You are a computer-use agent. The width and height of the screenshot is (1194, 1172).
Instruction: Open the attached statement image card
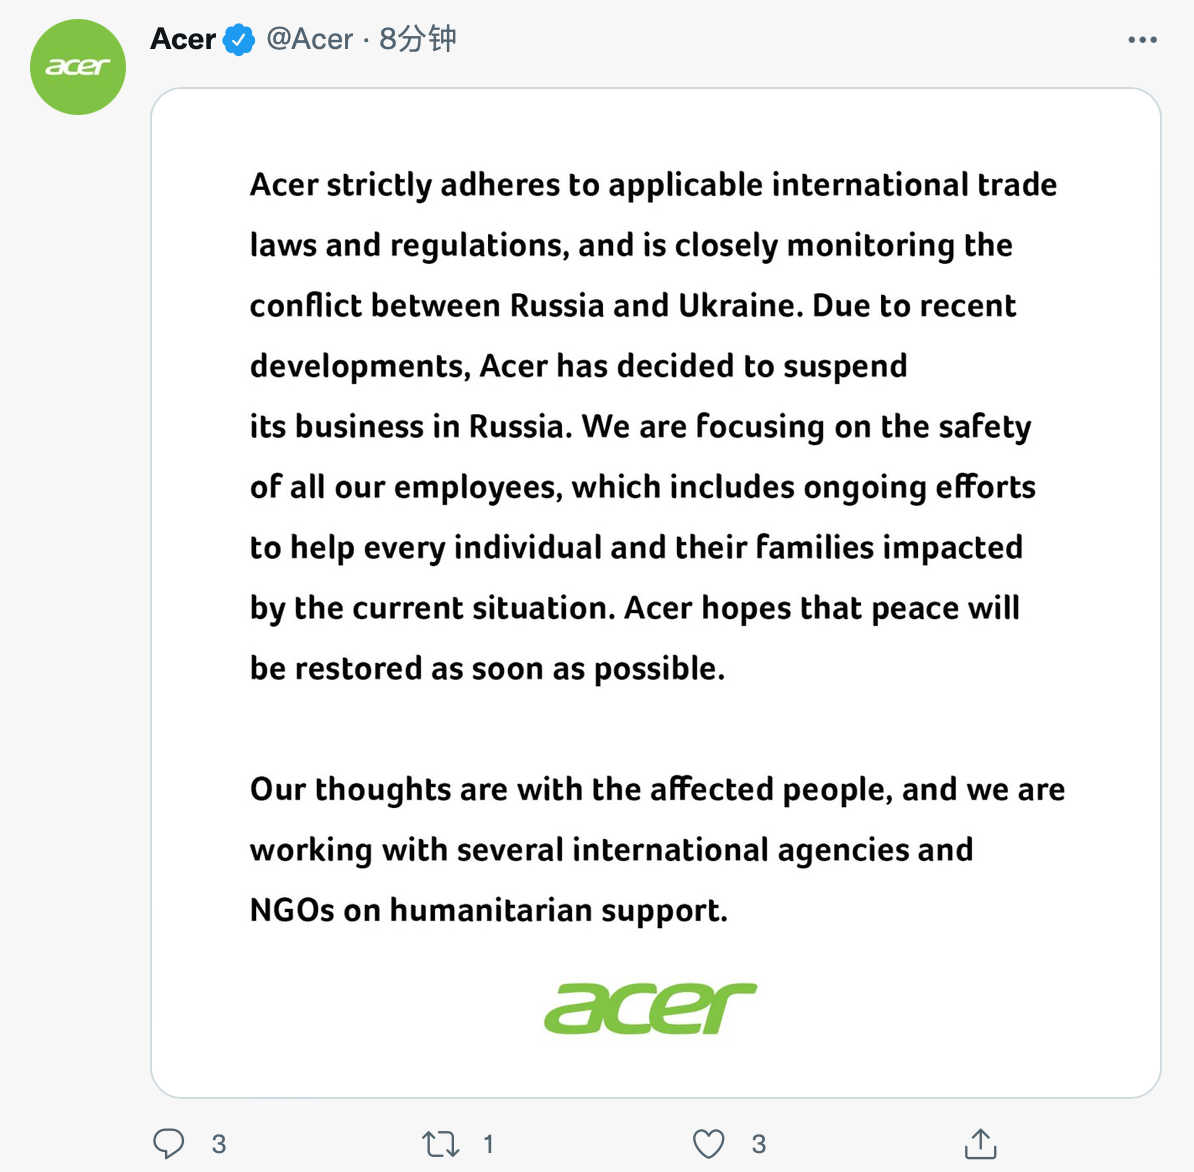coord(656,592)
